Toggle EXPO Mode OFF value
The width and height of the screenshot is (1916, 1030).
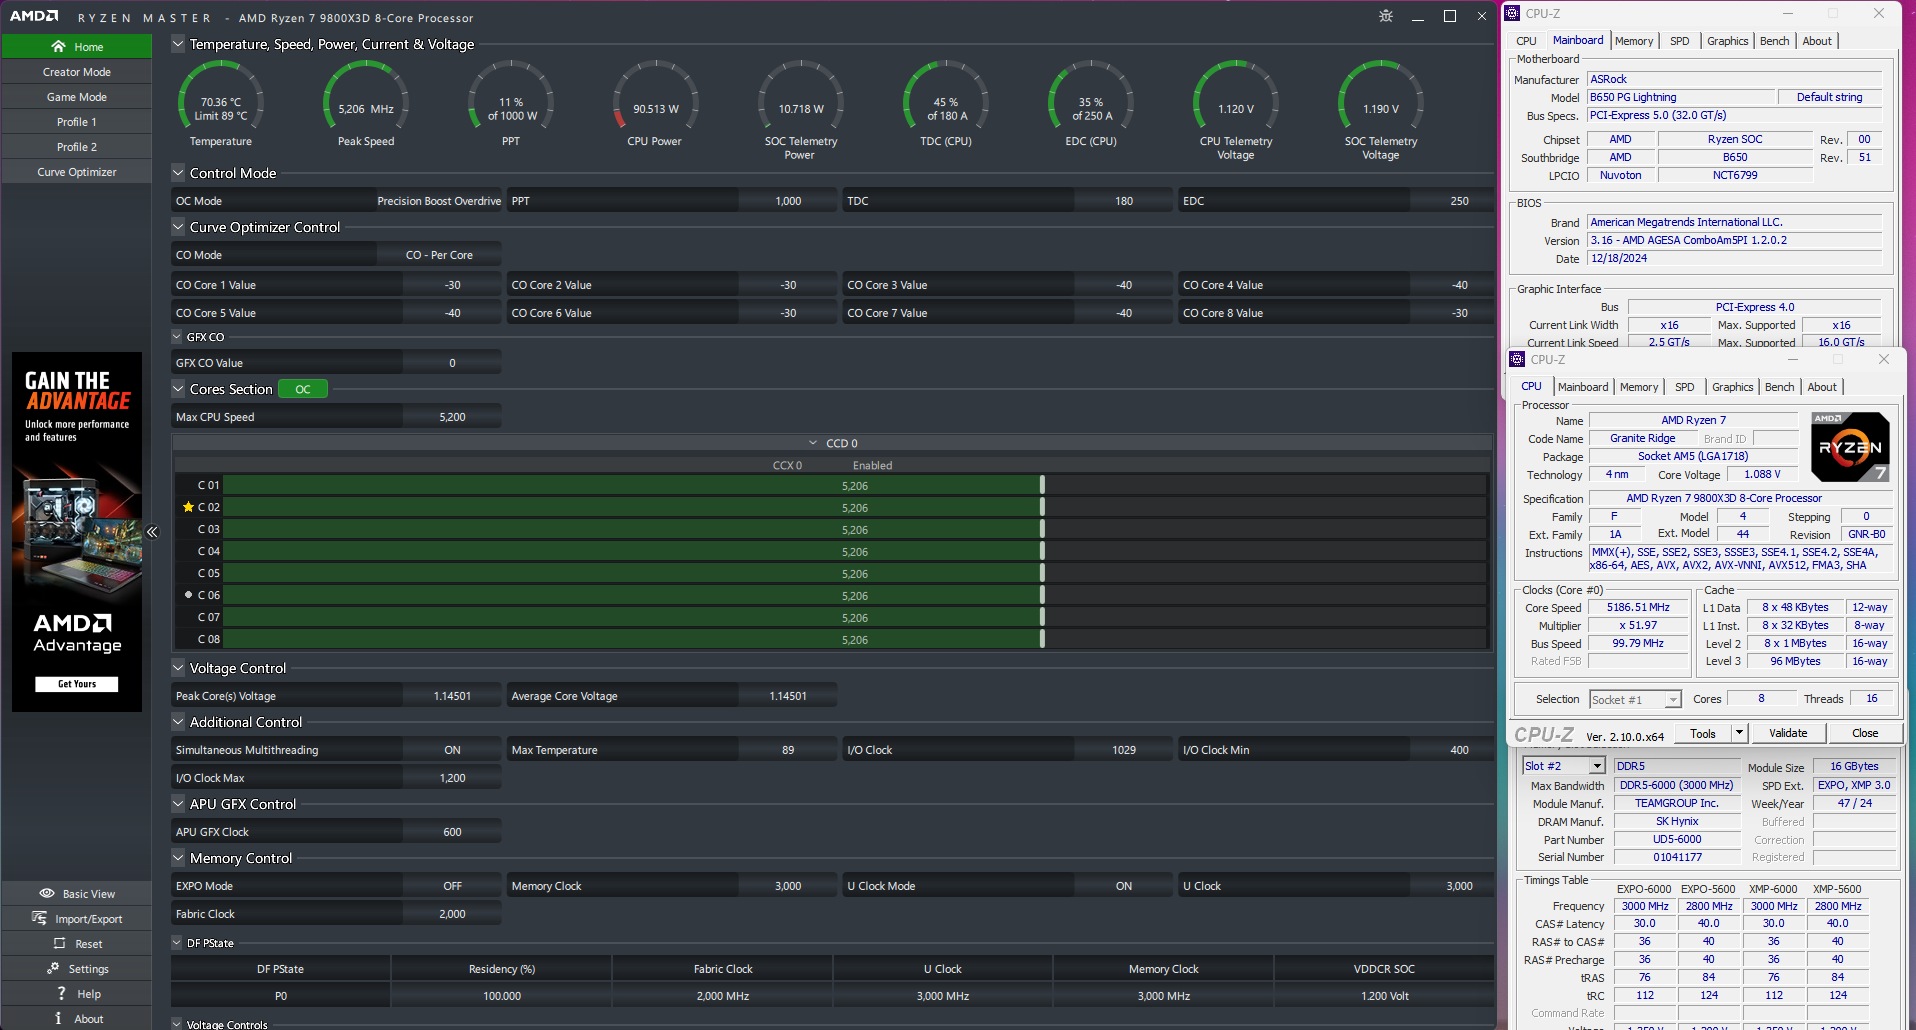pyautogui.click(x=452, y=886)
